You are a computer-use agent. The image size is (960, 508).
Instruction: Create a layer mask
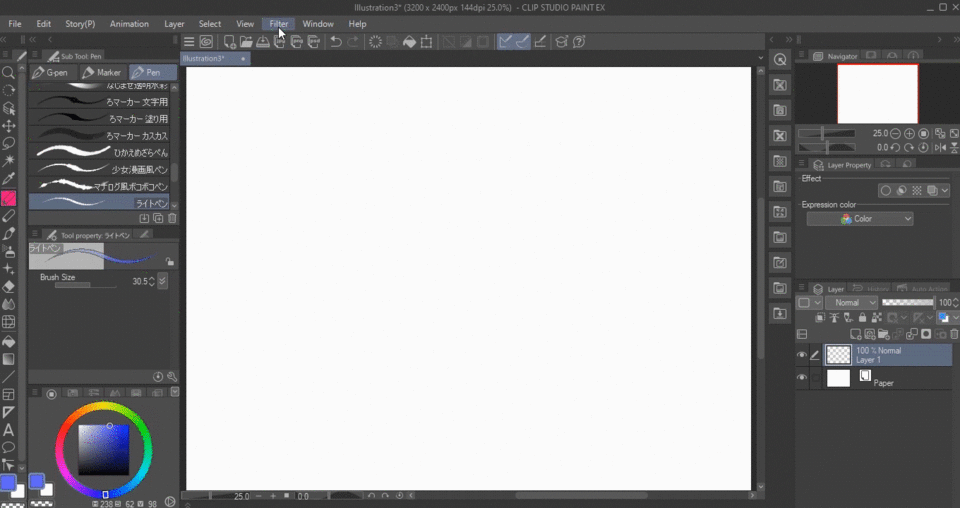(926, 334)
